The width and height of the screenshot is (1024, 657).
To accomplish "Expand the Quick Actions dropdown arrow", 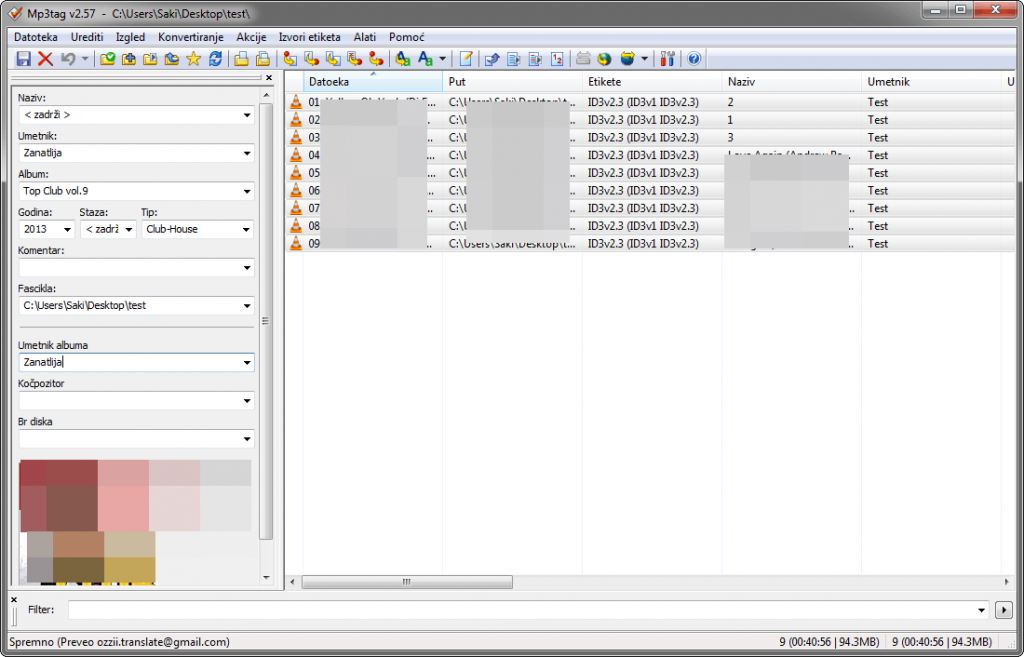I will point(442,59).
